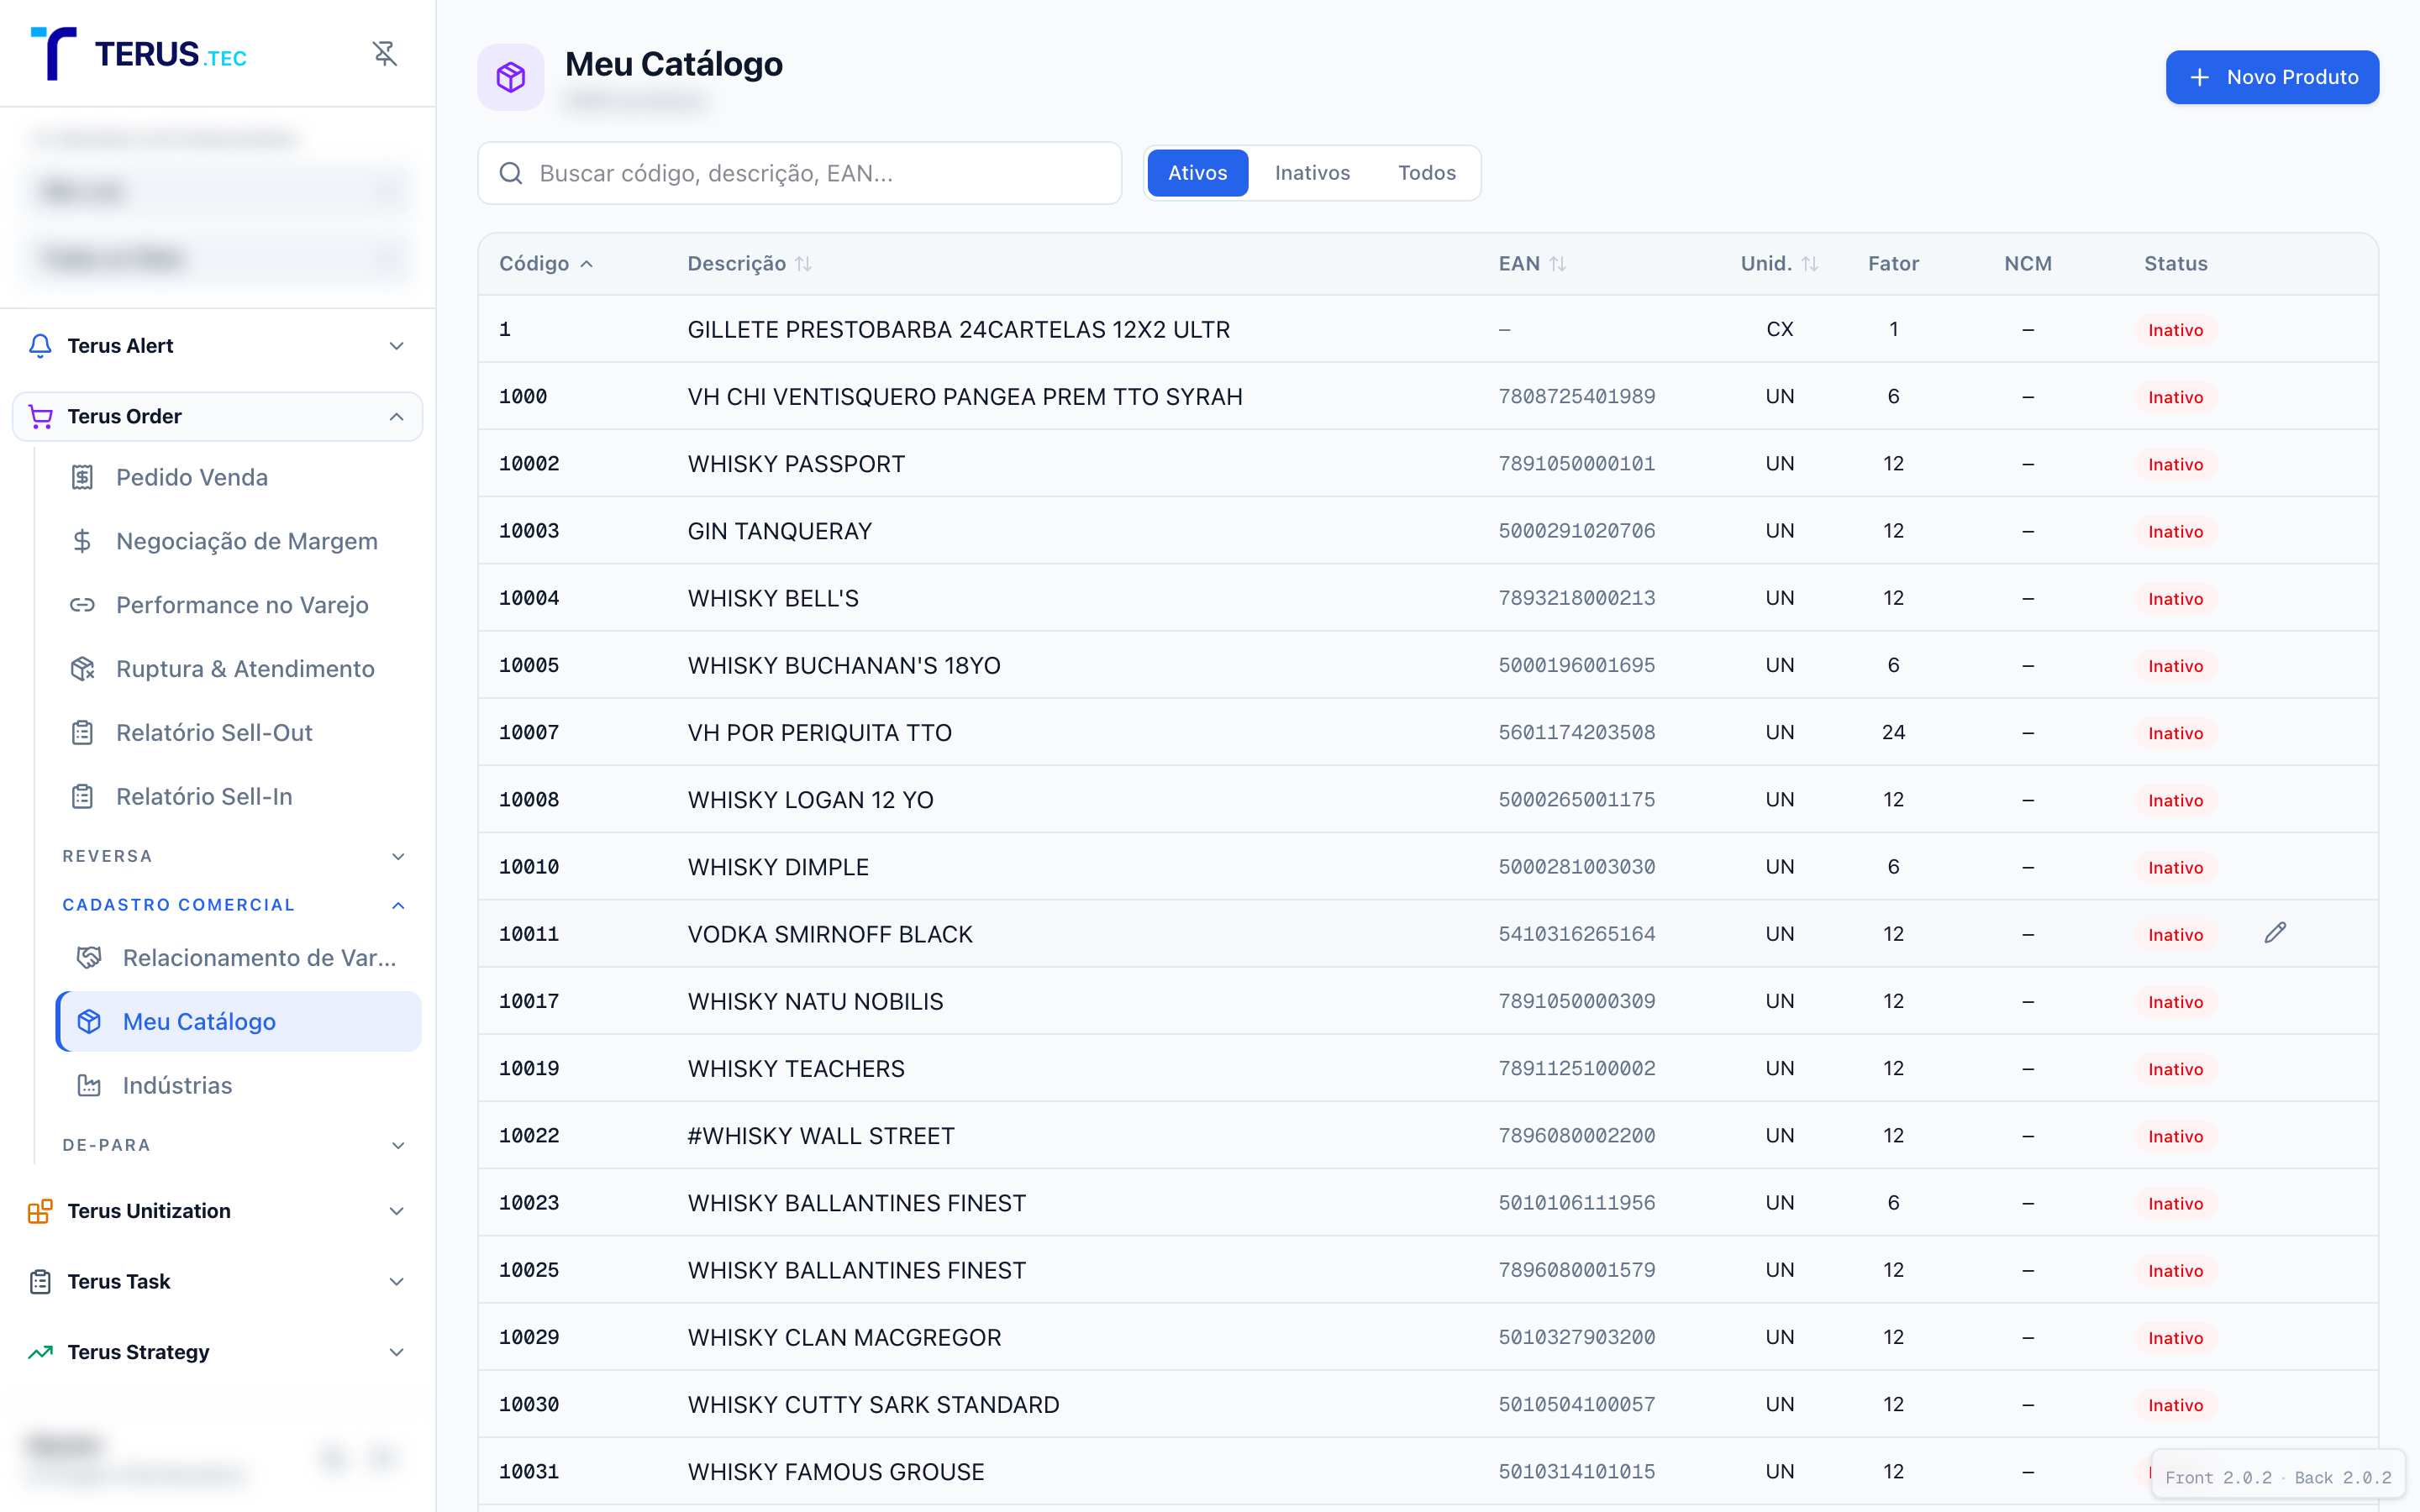Screen dimensions: 2420x1512
Task: Expand the Terus Task section
Action: click(x=397, y=1282)
